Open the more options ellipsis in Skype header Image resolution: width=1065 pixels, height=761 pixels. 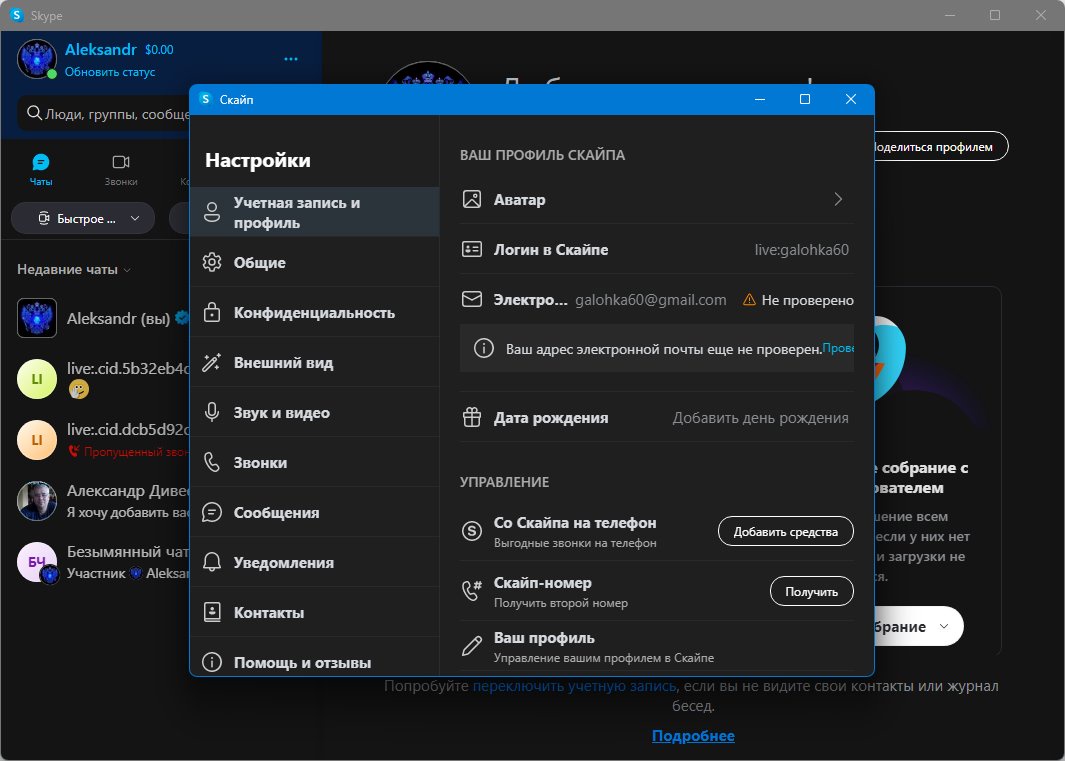(291, 59)
